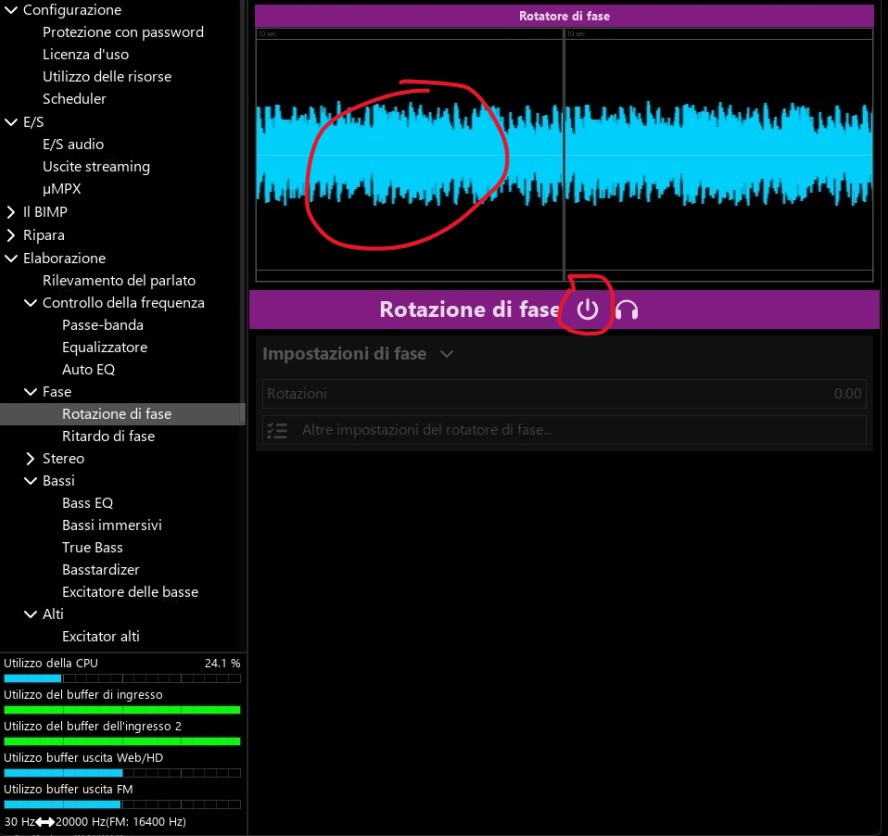The image size is (888, 836).
Task: Open Ritardo di fase
Action: pos(108,436)
